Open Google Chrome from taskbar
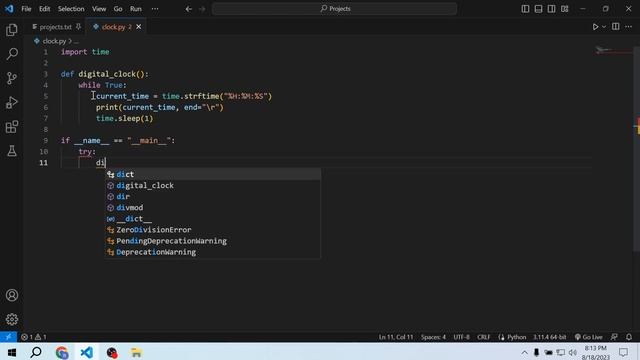This screenshot has height=360, width=640. tap(62, 352)
